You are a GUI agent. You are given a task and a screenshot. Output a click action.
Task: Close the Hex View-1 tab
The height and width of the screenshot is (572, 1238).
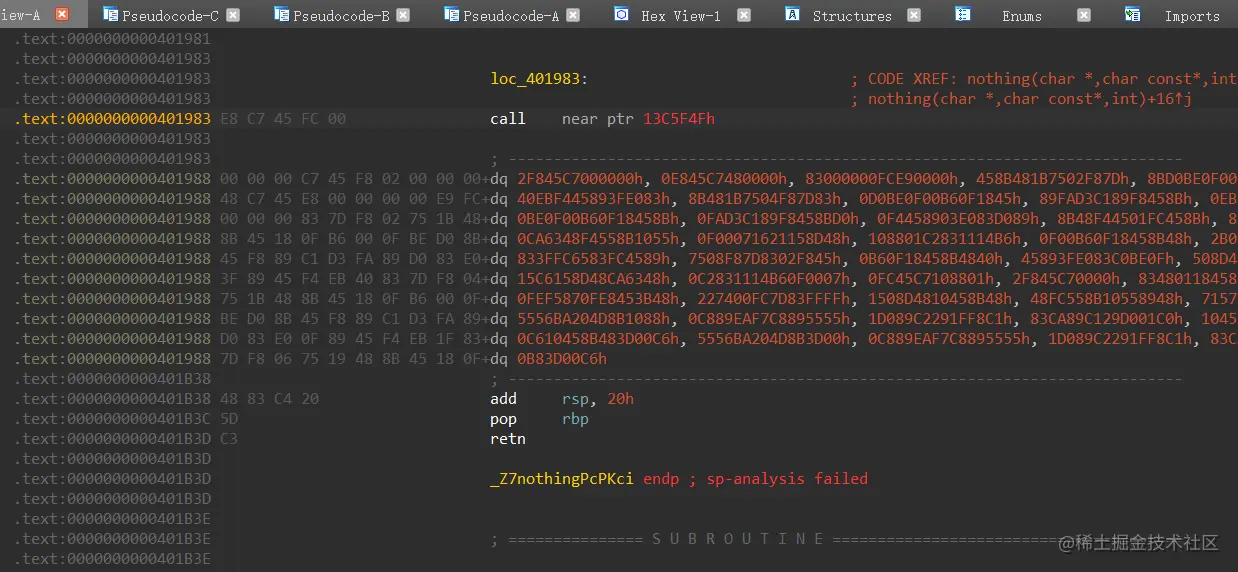coord(744,15)
